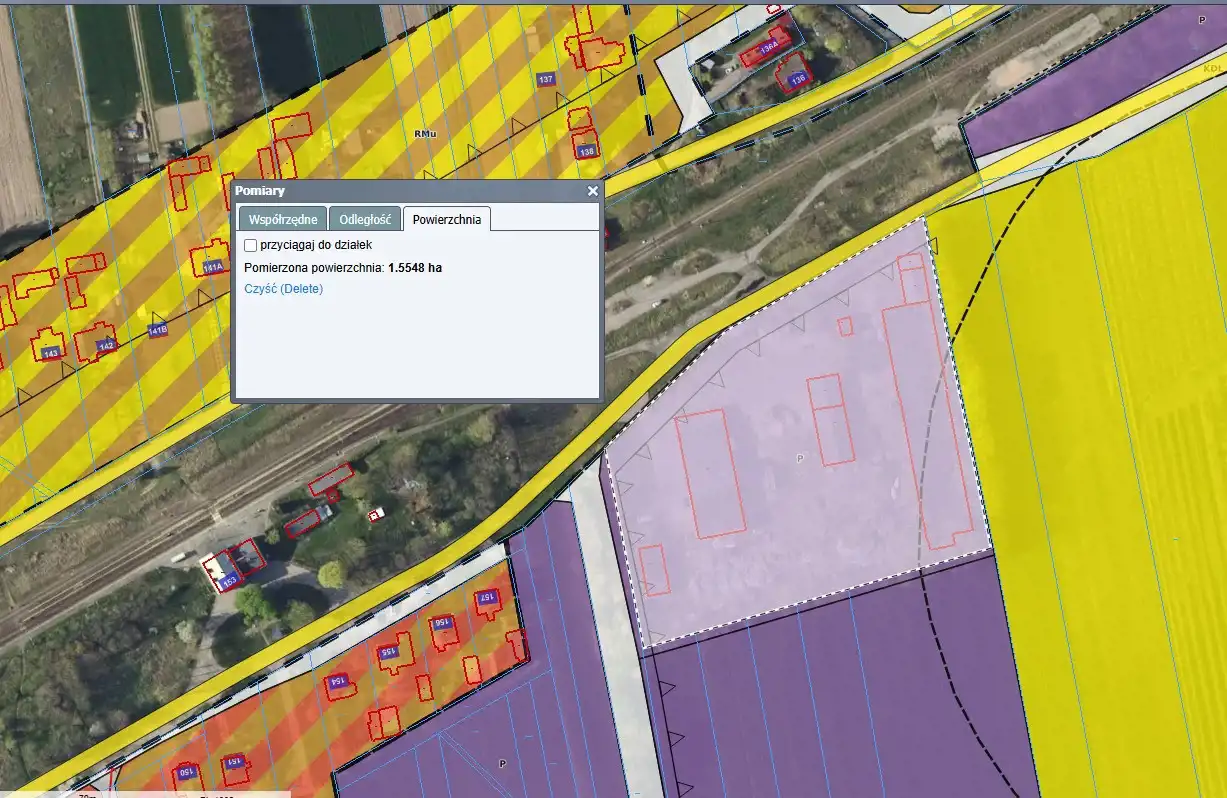The image size is (1227, 798).
Task: Click the P label inside measured area
Action: point(799,458)
